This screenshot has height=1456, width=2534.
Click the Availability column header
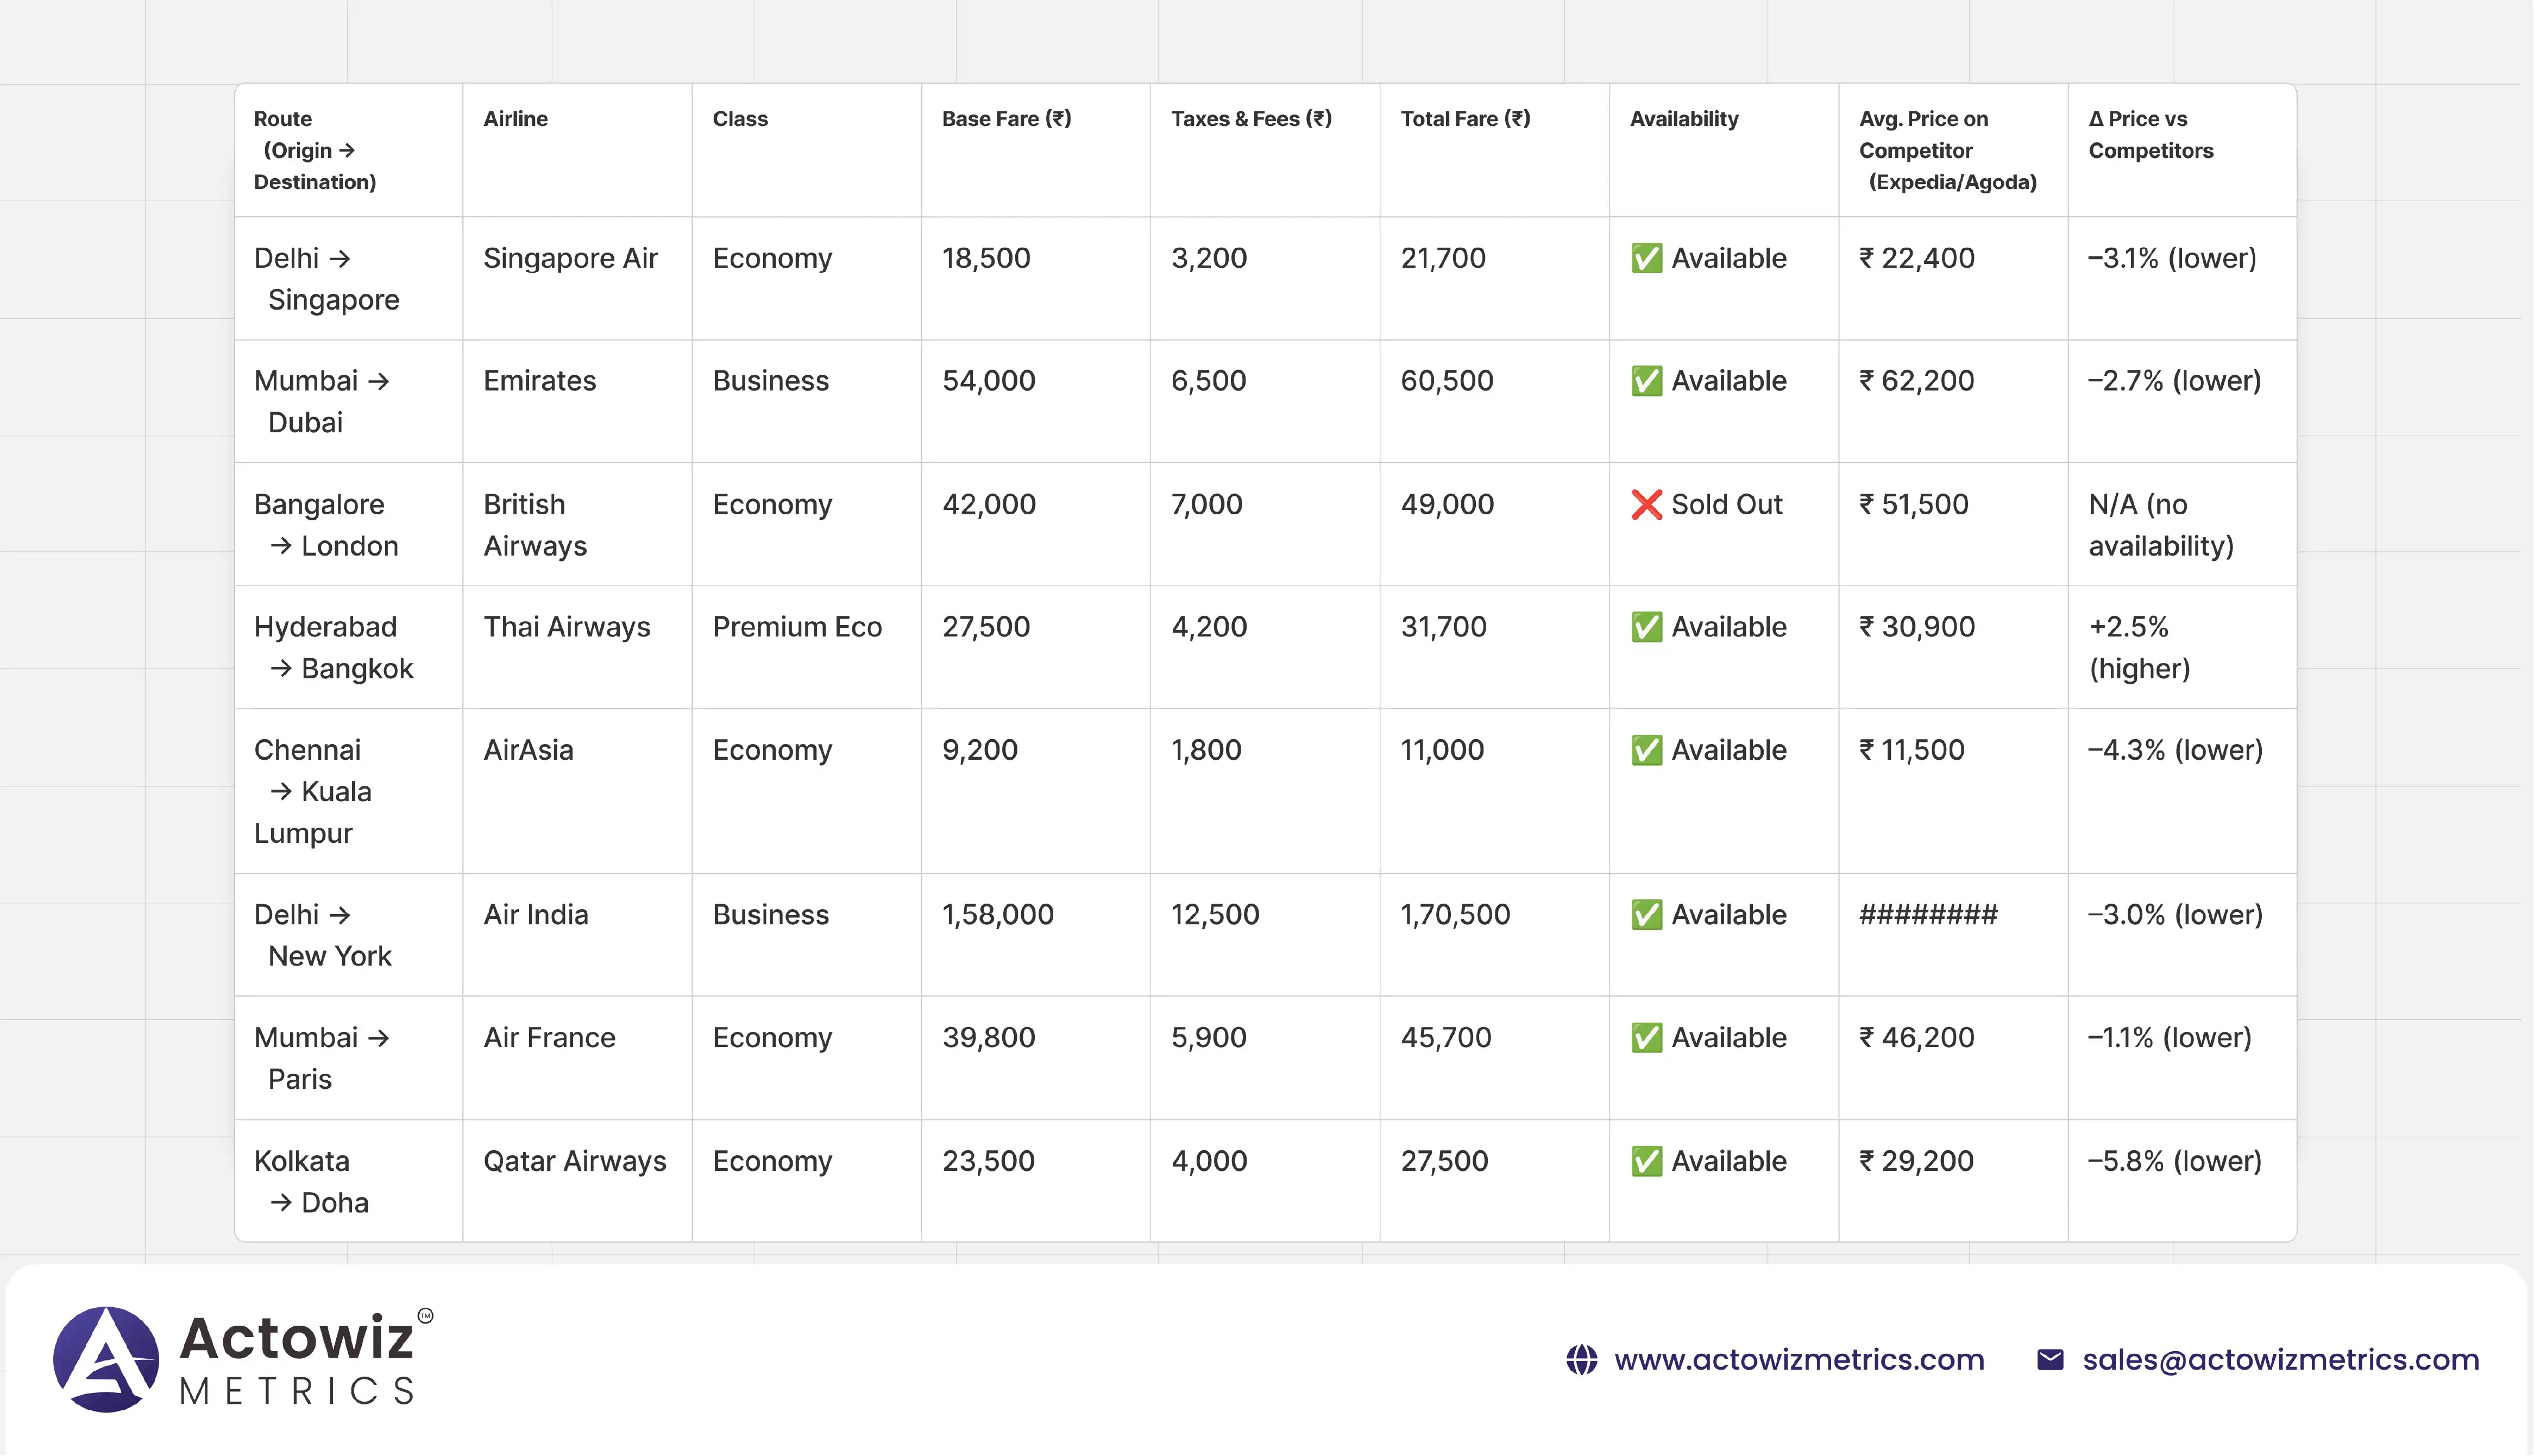click(1684, 119)
